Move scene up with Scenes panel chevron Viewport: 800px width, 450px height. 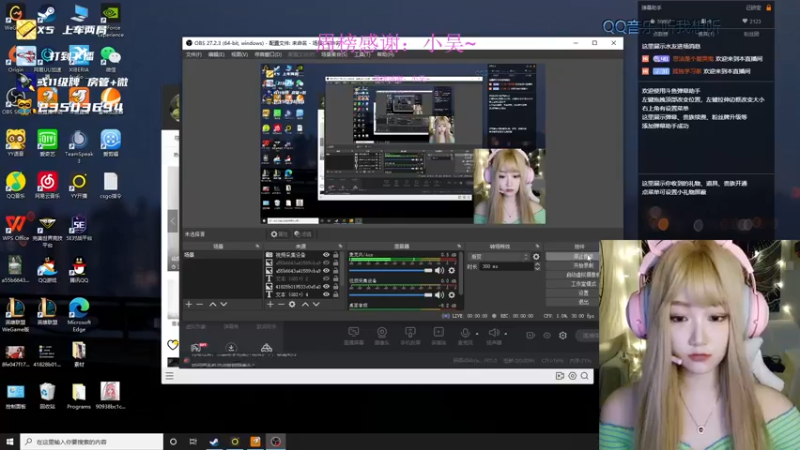coord(213,304)
